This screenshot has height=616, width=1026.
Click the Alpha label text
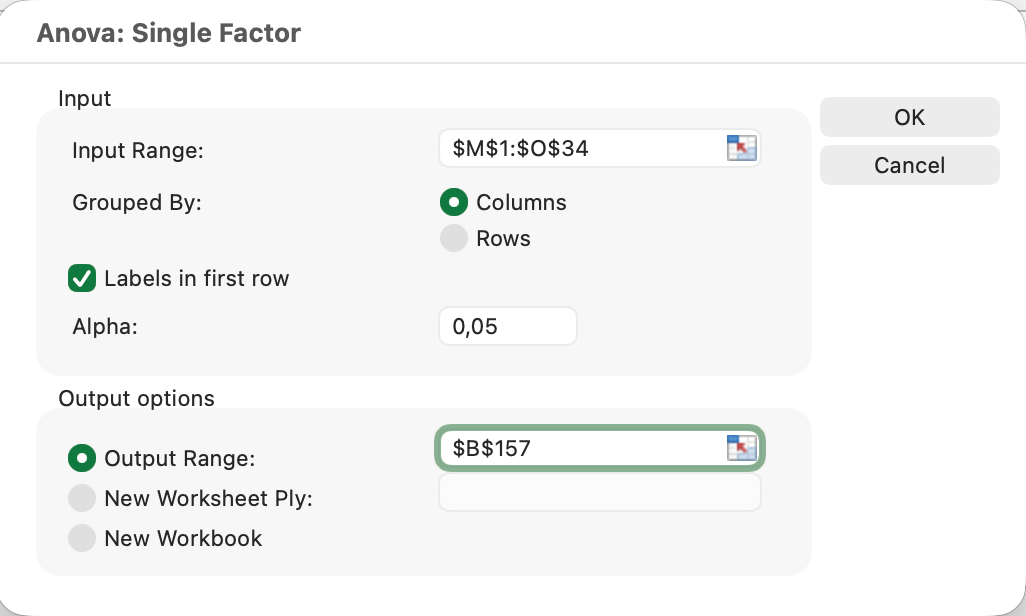tap(105, 326)
